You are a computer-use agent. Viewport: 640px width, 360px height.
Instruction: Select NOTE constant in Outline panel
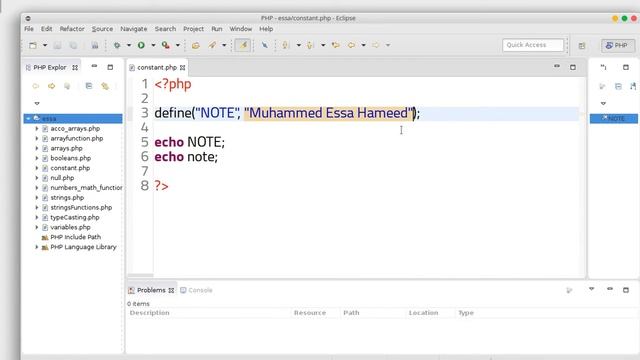(614, 119)
